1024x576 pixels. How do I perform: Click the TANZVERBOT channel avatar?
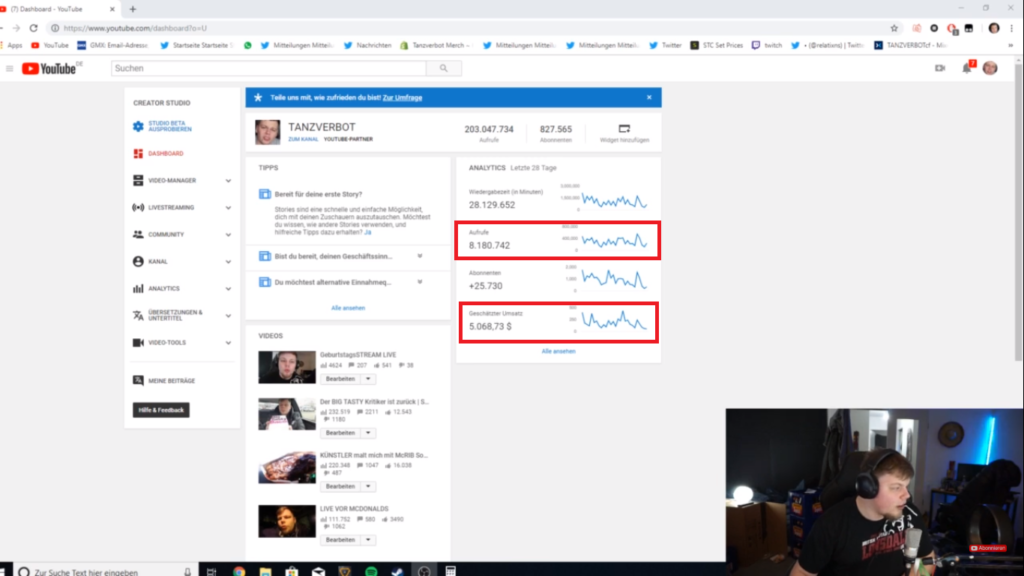pos(267,132)
